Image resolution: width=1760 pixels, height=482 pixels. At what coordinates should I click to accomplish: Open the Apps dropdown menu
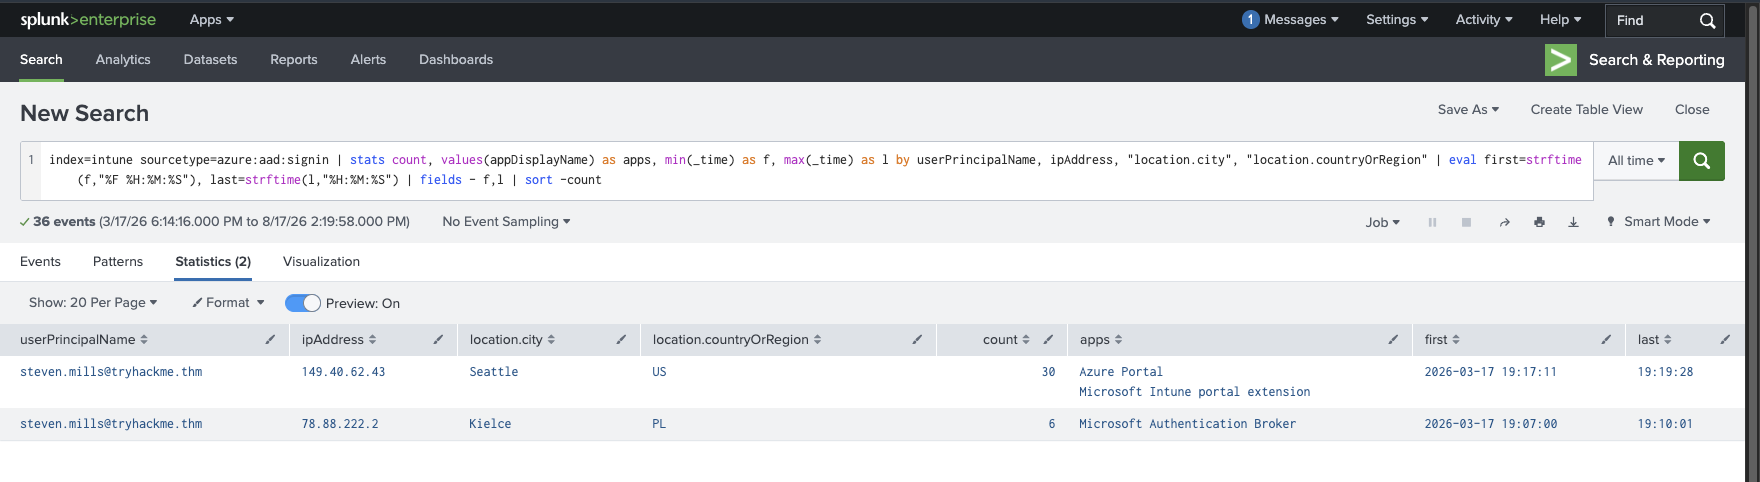pos(212,20)
